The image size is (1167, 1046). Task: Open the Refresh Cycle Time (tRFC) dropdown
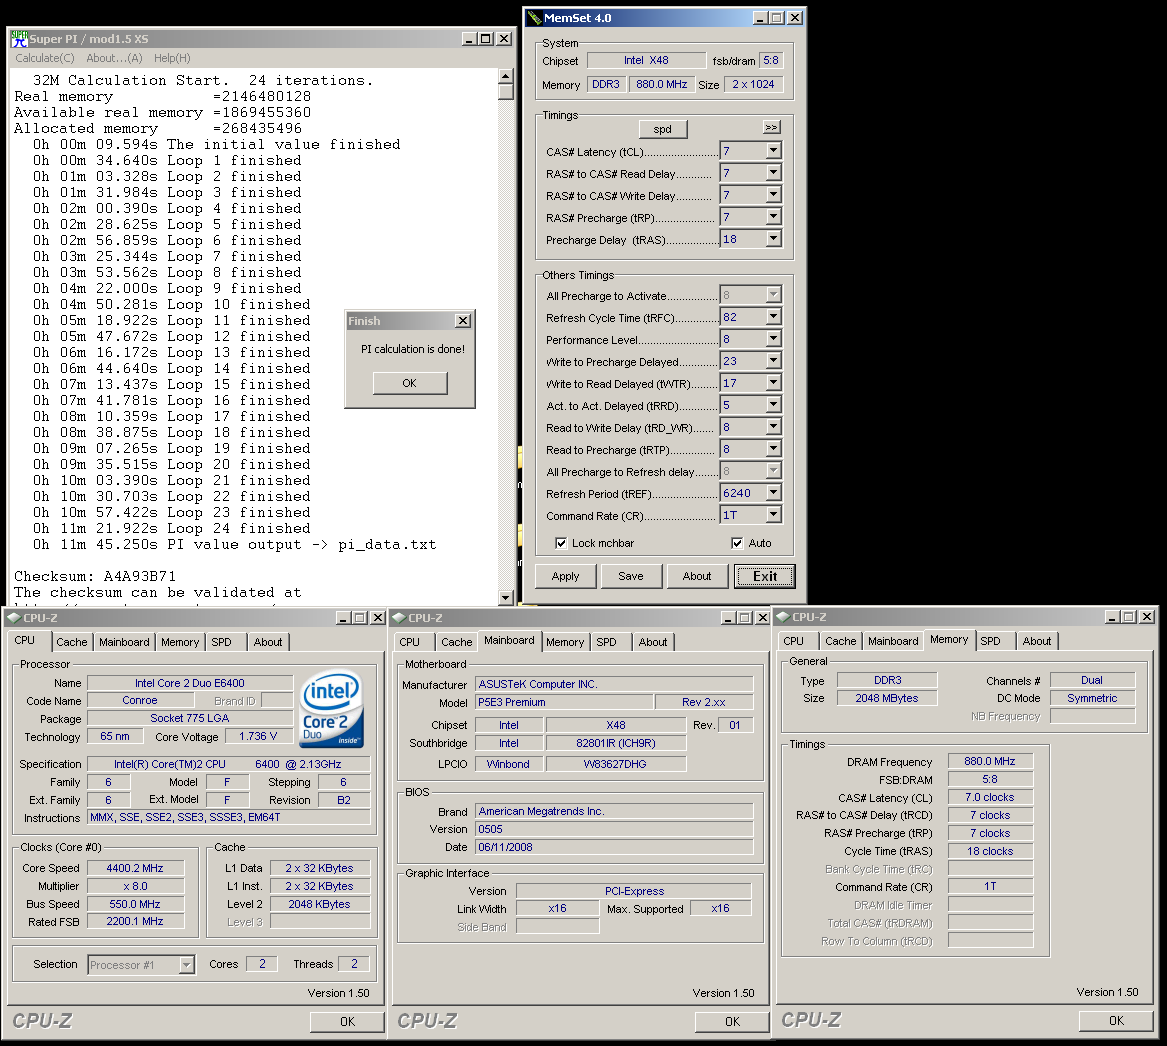773,317
